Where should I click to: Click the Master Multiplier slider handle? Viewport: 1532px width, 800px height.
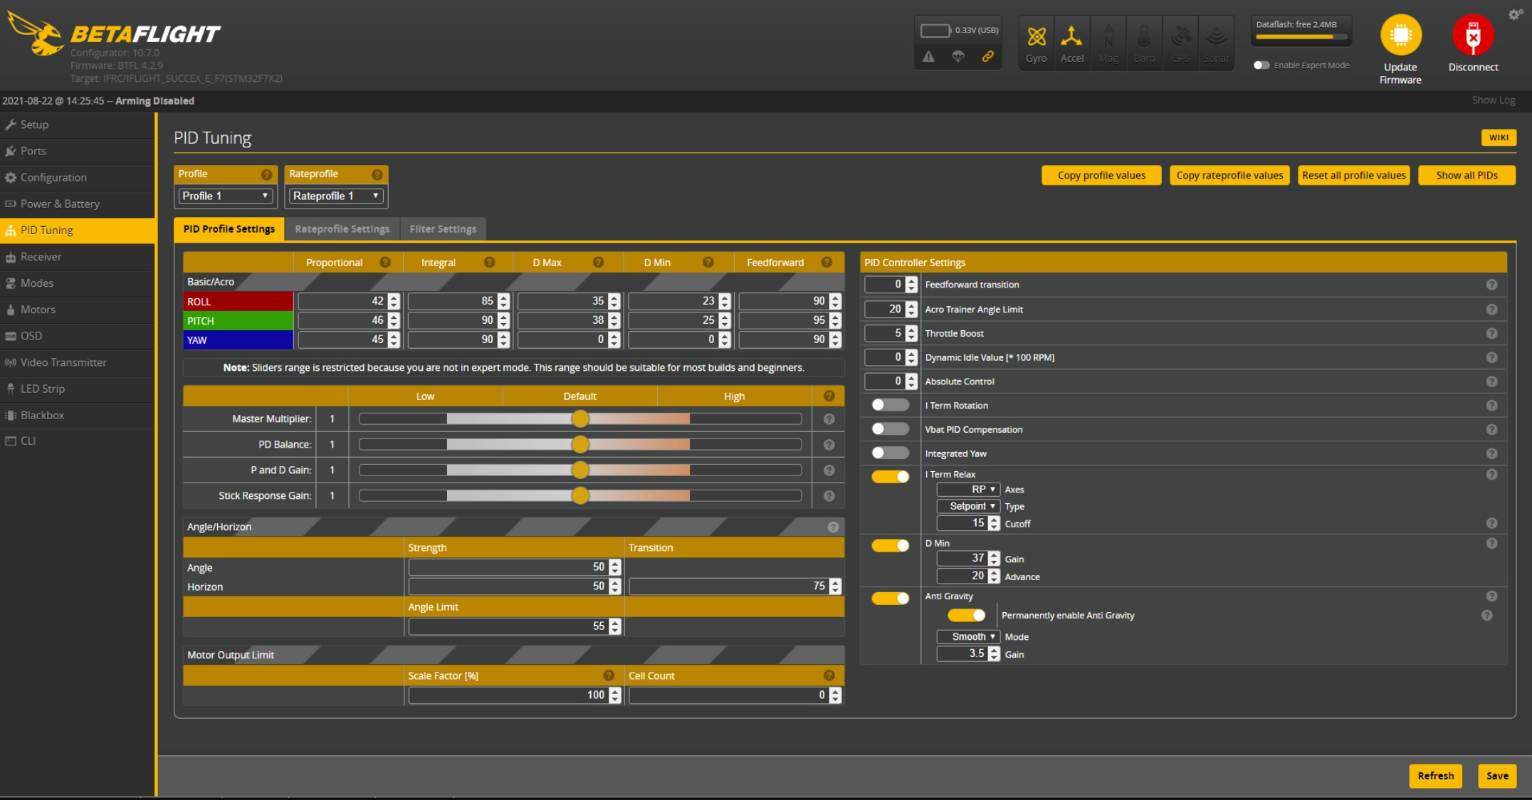580,419
